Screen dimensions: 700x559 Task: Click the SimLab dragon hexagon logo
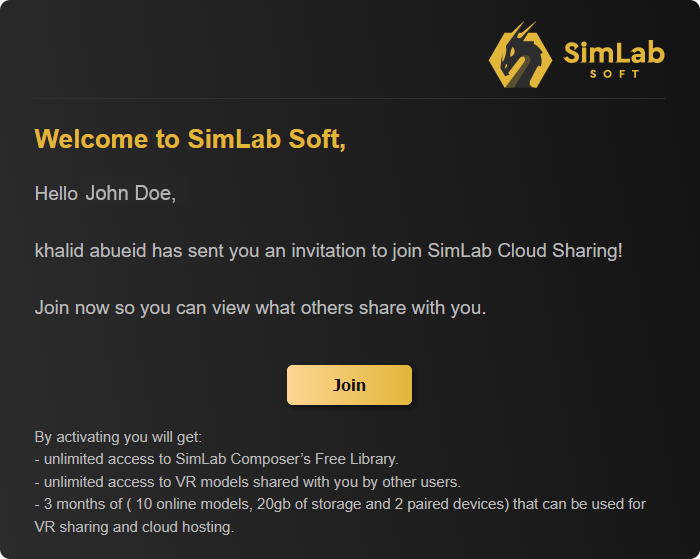click(x=520, y=55)
